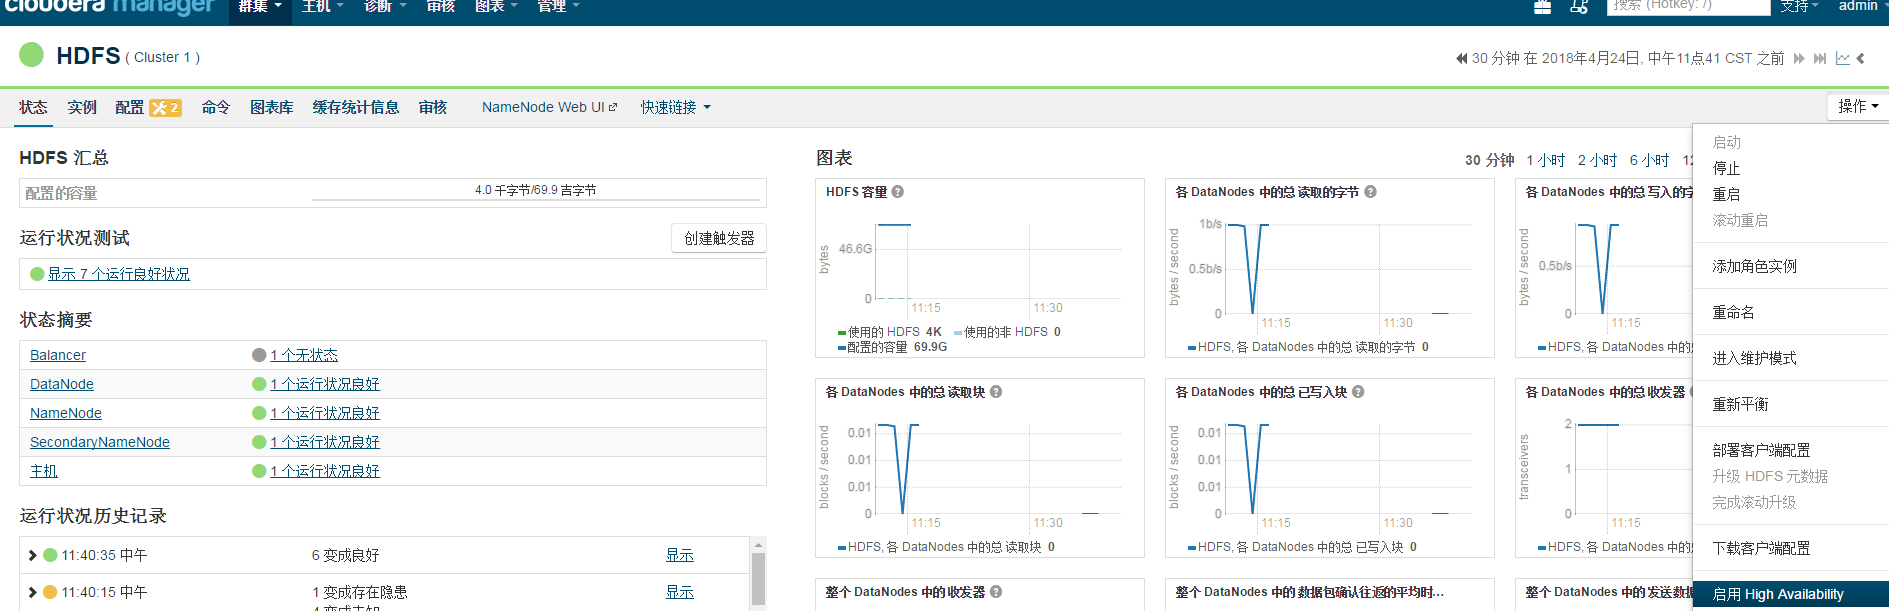Open the Balancer role link
This screenshot has height=611, width=1889.
click(x=58, y=355)
